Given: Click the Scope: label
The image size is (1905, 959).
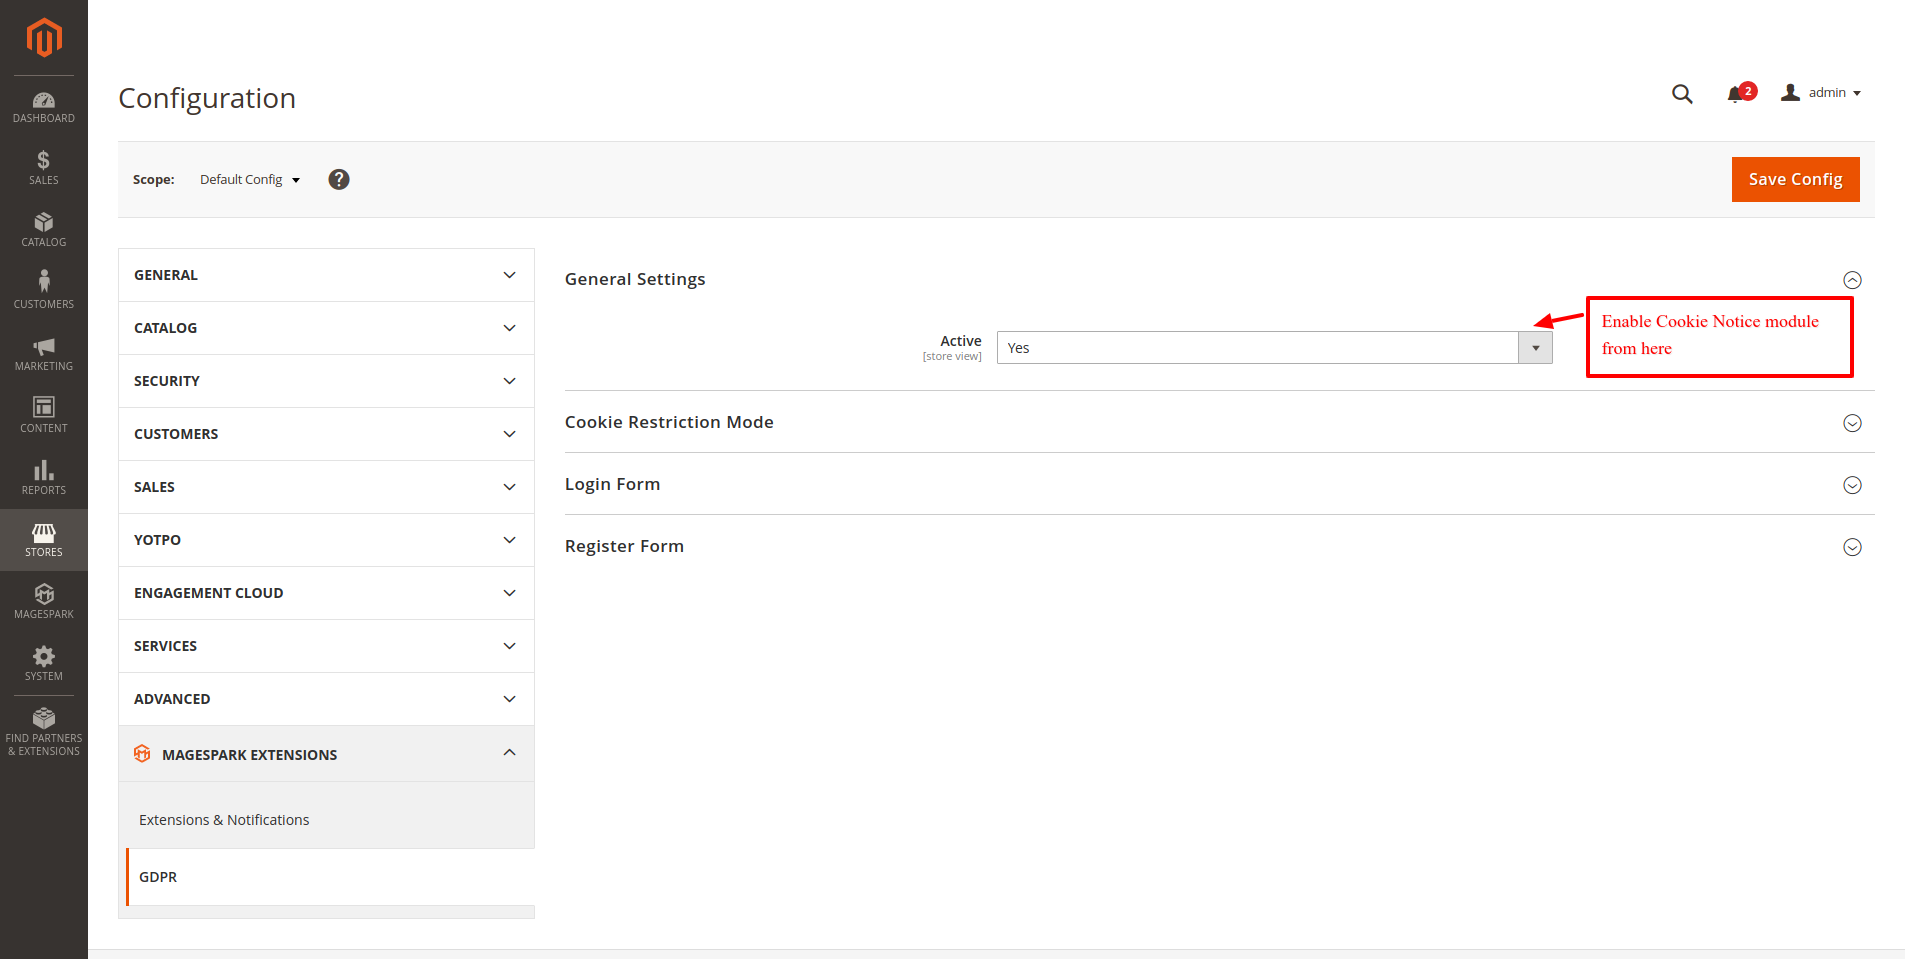Looking at the screenshot, I should coord(153,180).
